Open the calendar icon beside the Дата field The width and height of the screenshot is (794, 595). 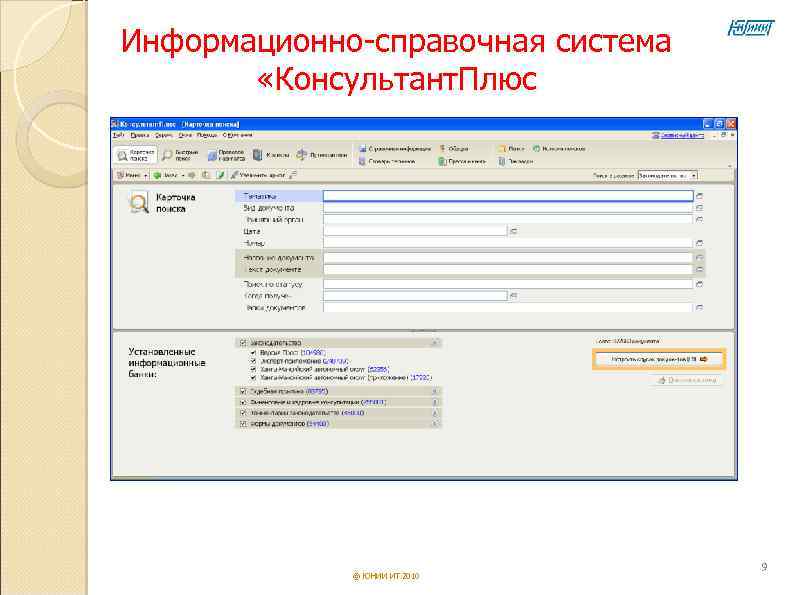coord(513,231)
